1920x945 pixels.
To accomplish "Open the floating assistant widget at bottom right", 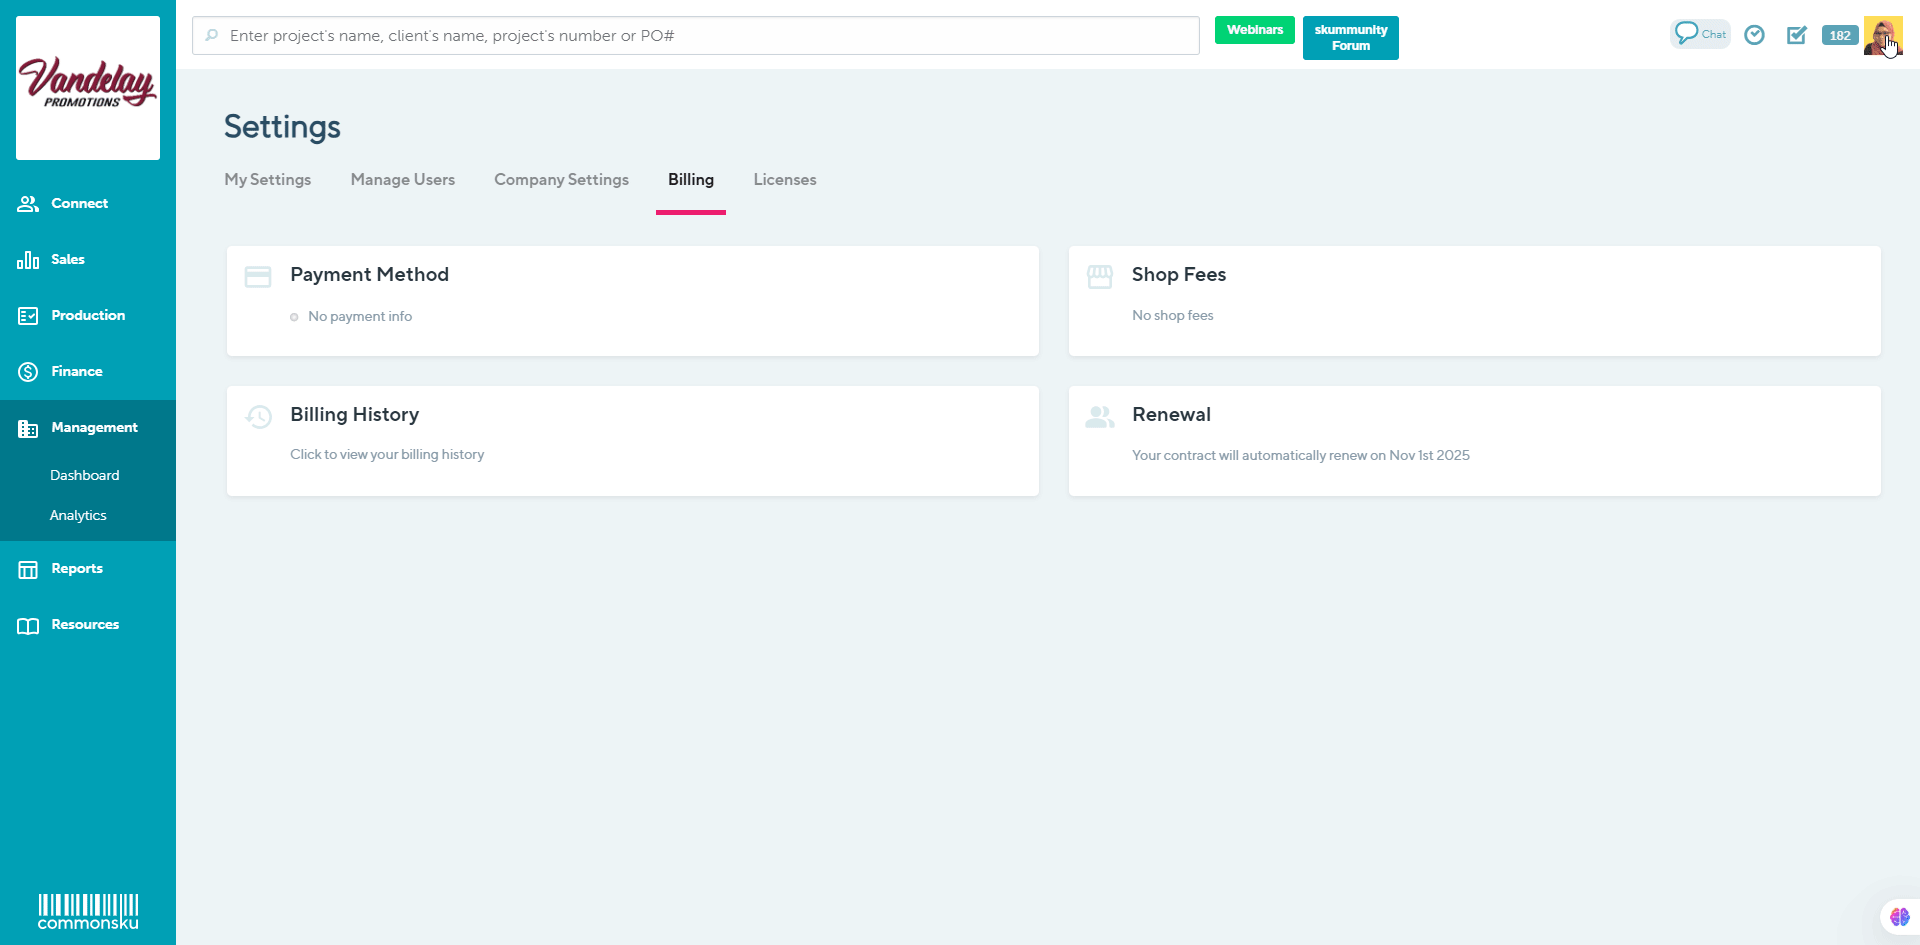I will click(1899, 917).
